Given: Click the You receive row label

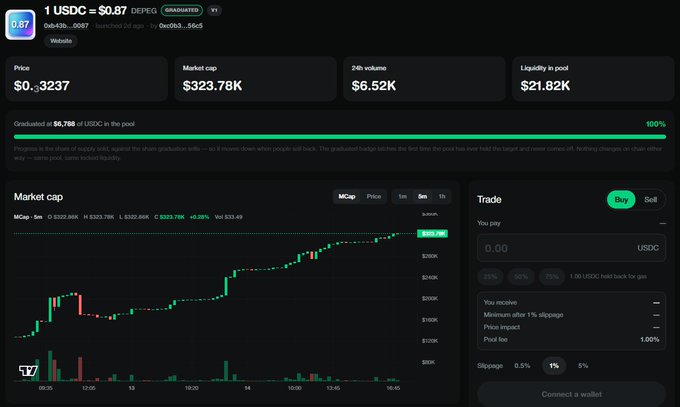Looking at the screenshot, I should (x=500, y=302).
